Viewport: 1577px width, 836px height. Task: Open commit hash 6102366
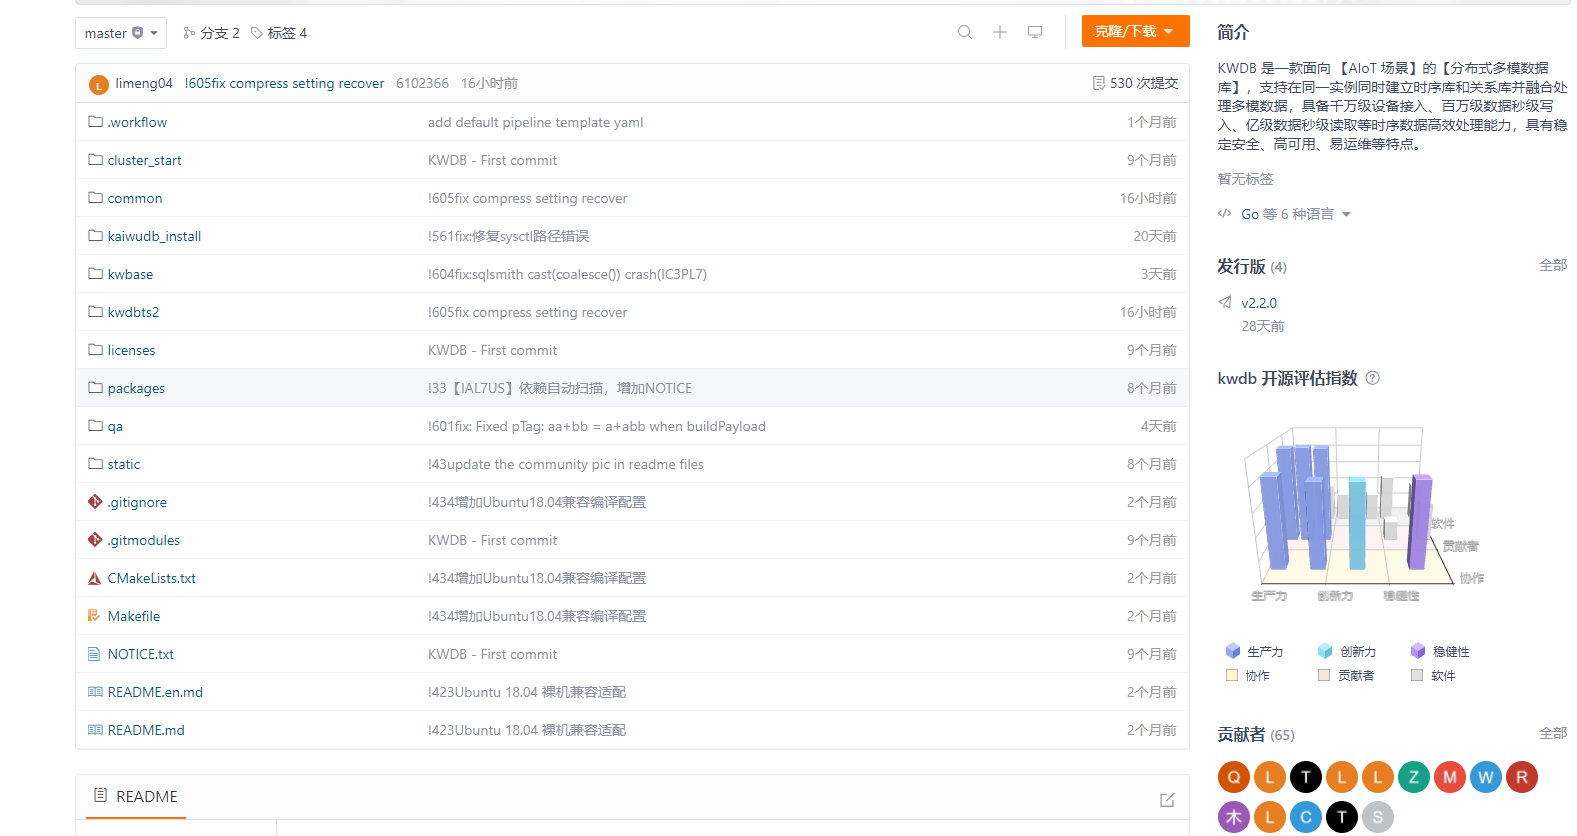(422, 83)
